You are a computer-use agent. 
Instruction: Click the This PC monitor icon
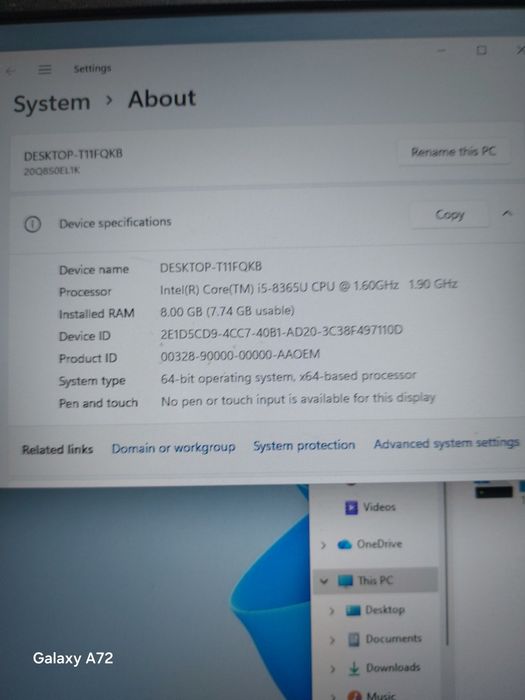point(346,581)
